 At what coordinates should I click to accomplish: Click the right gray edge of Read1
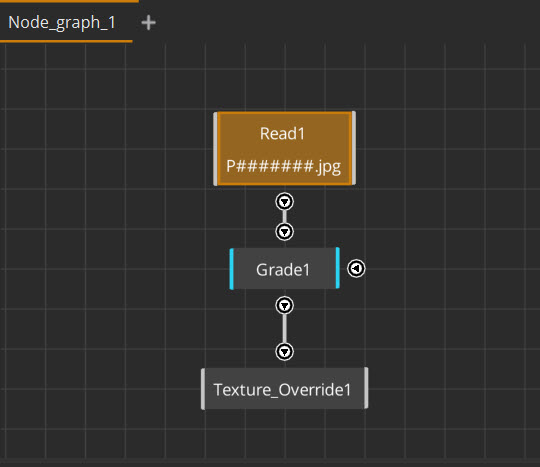click(354, 148)
